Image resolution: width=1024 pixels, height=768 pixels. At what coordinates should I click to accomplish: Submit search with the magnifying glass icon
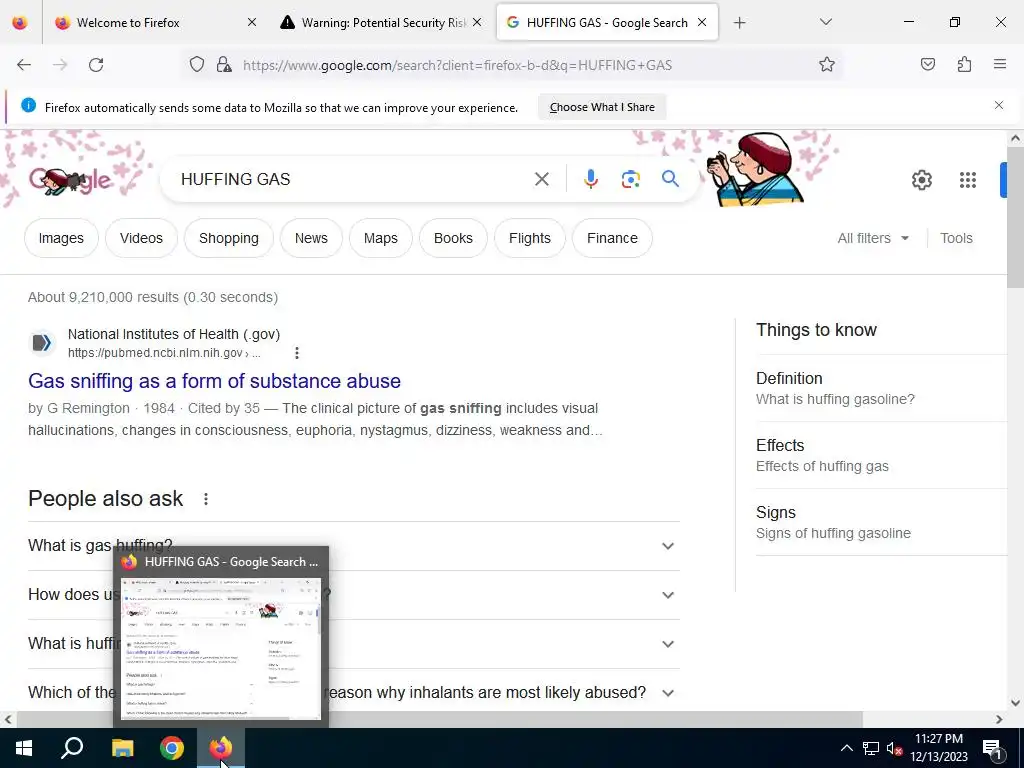click(670, 178)
